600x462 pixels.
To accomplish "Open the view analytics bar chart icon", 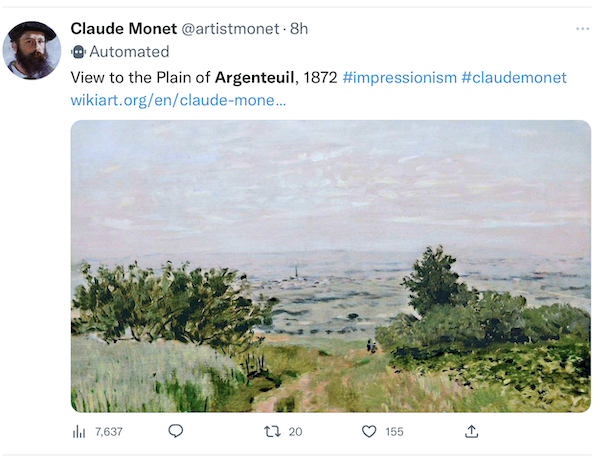I will point(79,431).
